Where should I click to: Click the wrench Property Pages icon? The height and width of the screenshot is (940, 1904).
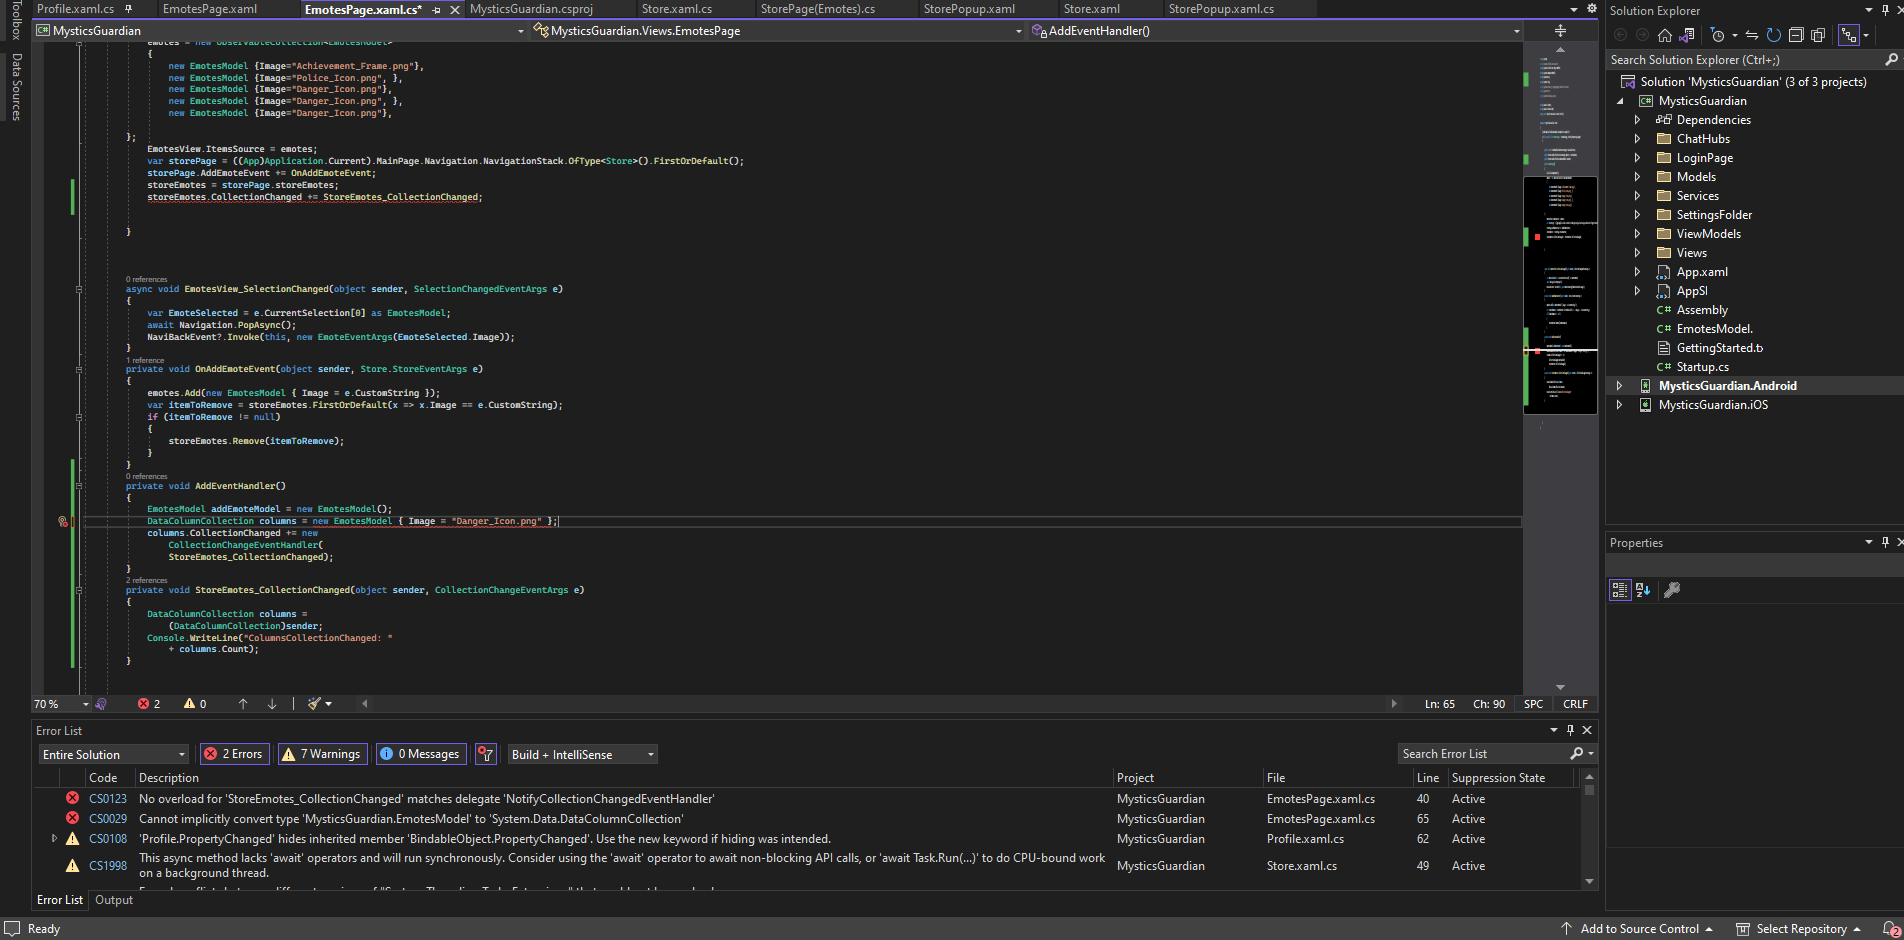[1672, 590]
